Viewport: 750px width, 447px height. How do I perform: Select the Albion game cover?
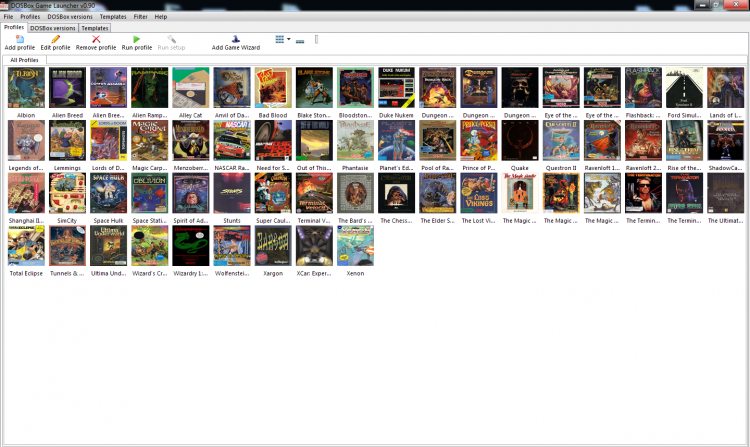tap(26, 87)
